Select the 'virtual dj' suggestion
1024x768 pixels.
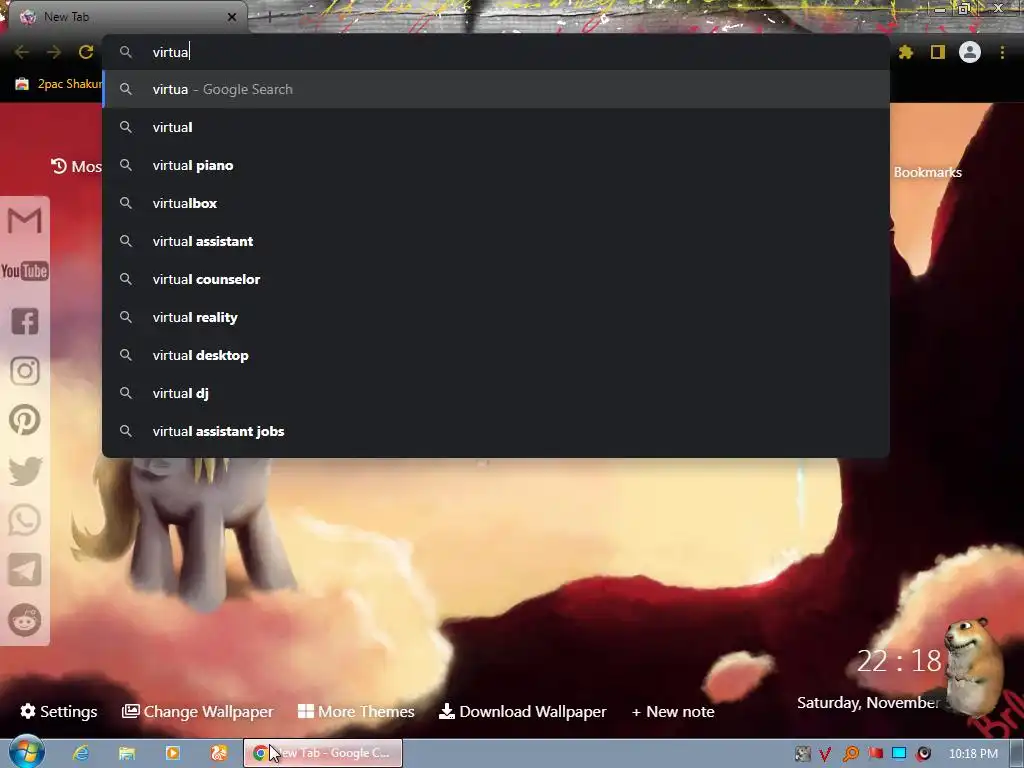click(x=496, y=393)
